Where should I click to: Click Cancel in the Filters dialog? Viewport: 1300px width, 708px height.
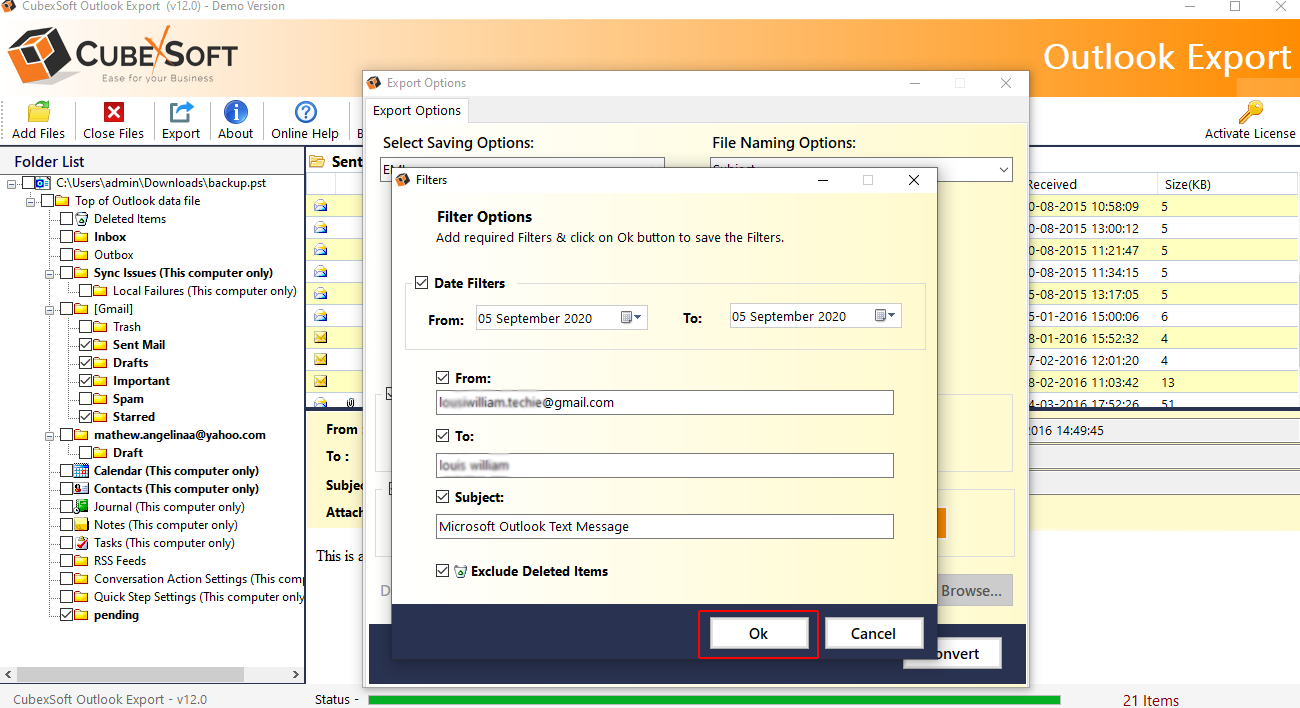[x=873, y=634]
